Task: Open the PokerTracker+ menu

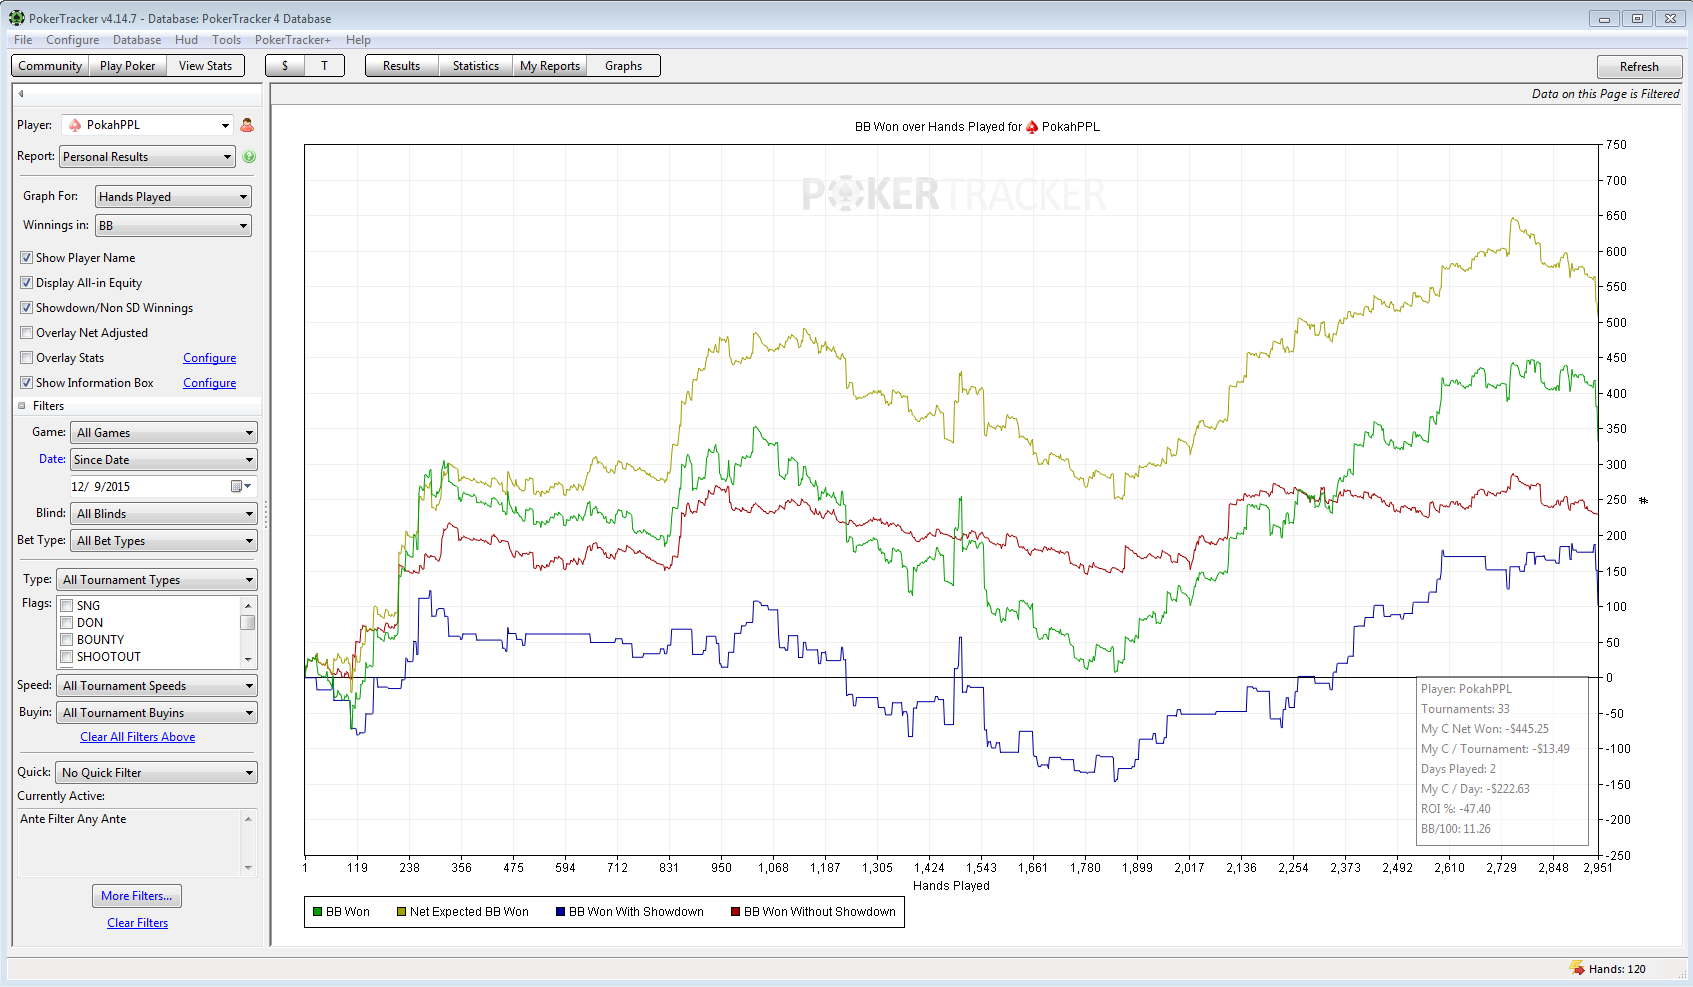Action: coord(292,40)
